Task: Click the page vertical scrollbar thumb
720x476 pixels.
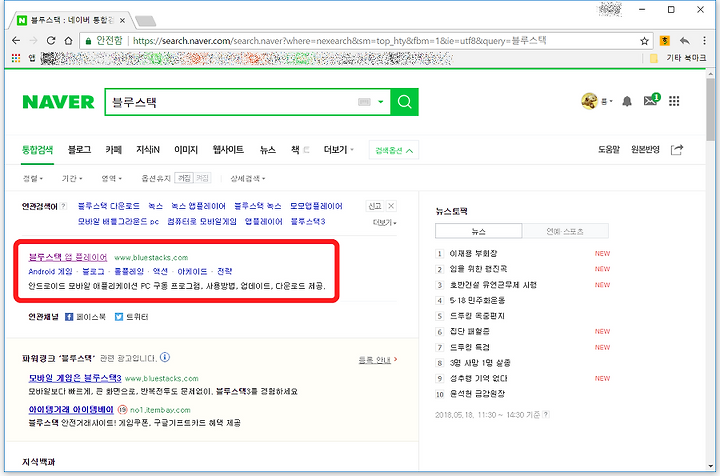Action: (710, 109)
